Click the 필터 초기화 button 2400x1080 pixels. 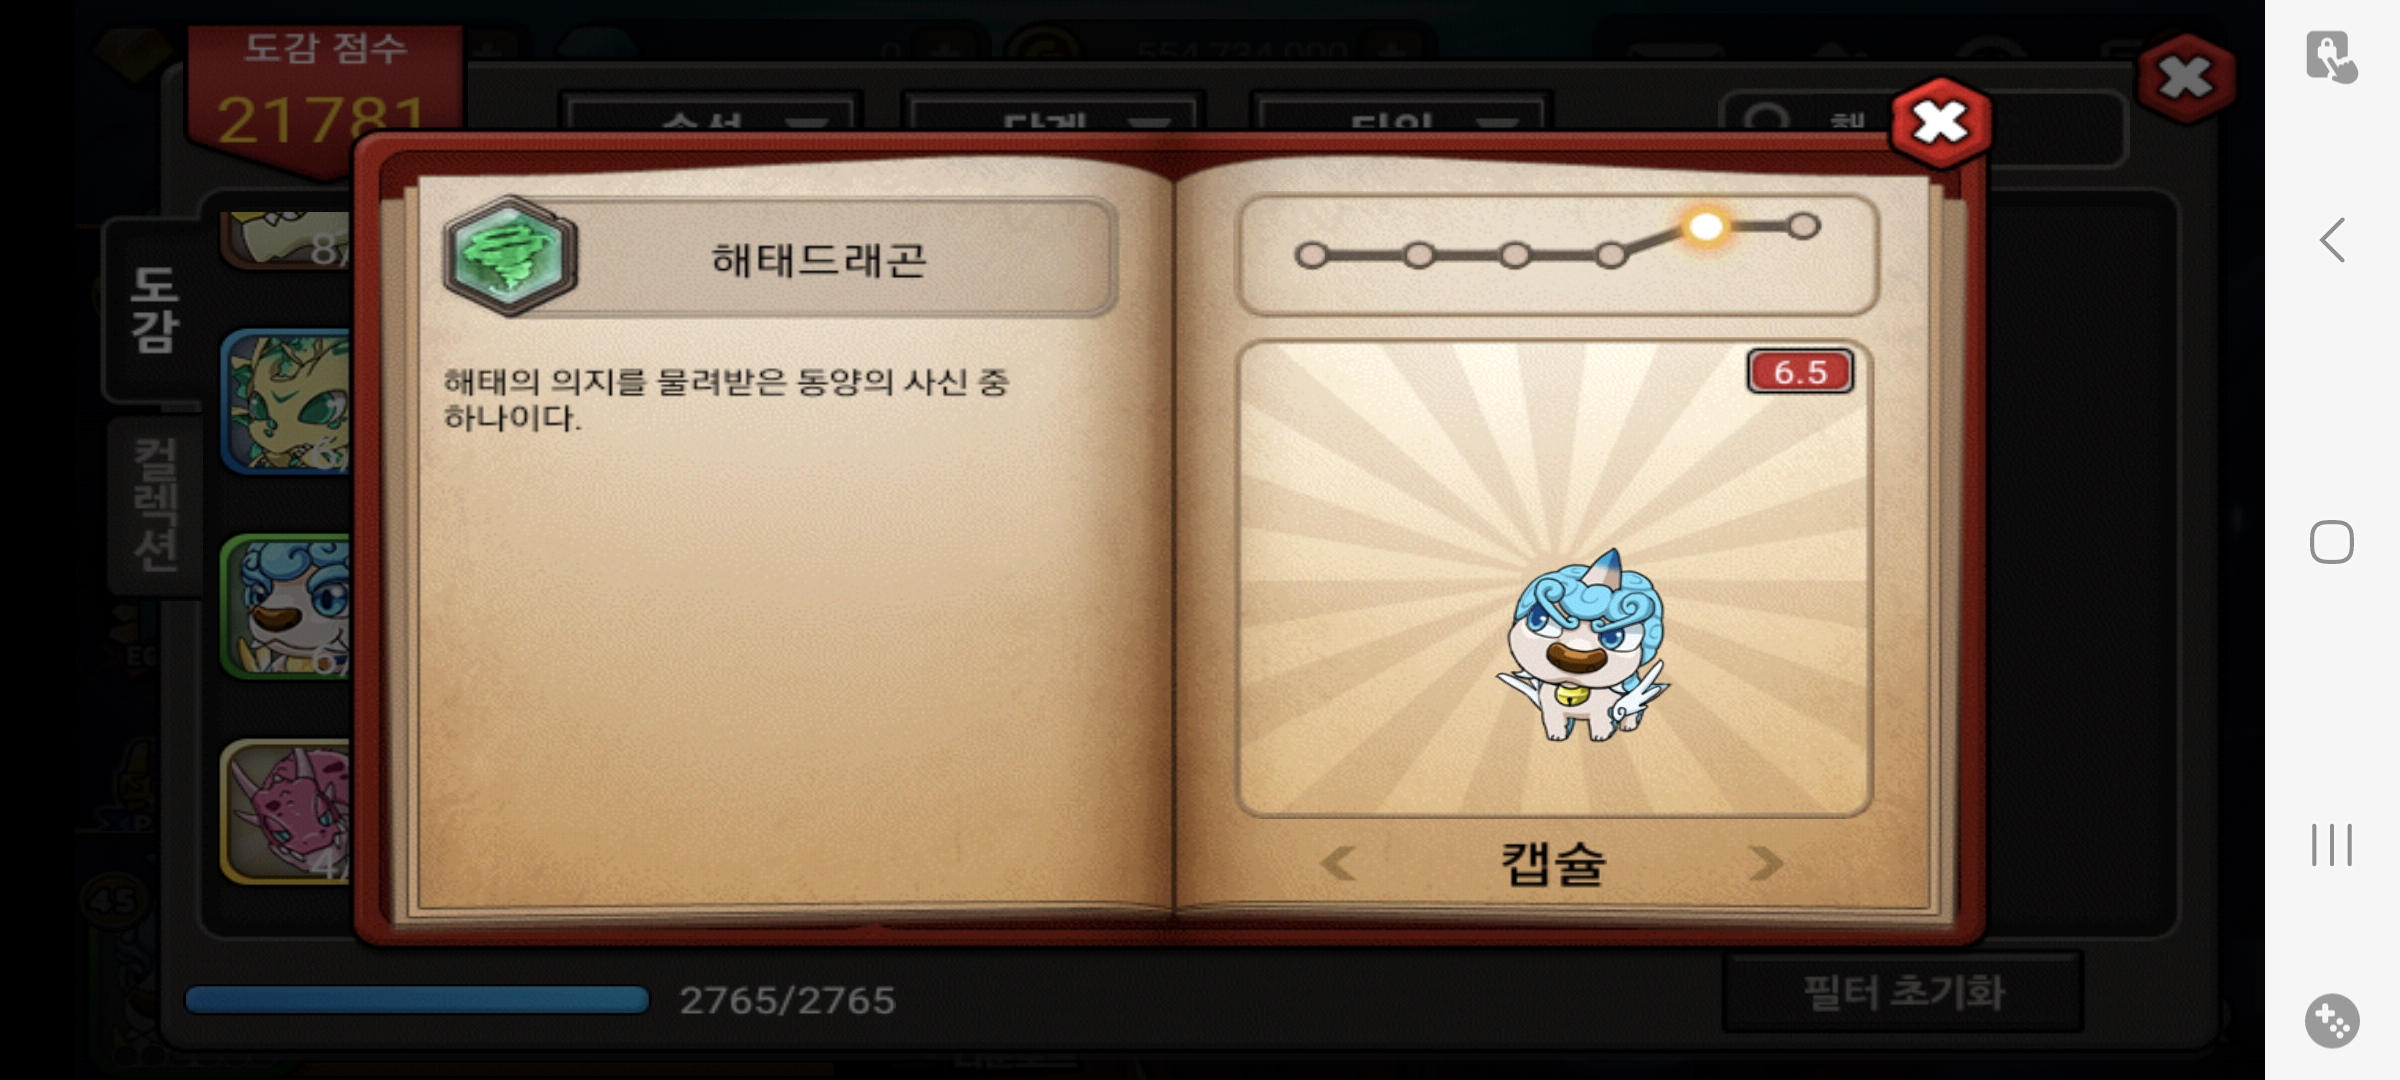(1903, 992)
